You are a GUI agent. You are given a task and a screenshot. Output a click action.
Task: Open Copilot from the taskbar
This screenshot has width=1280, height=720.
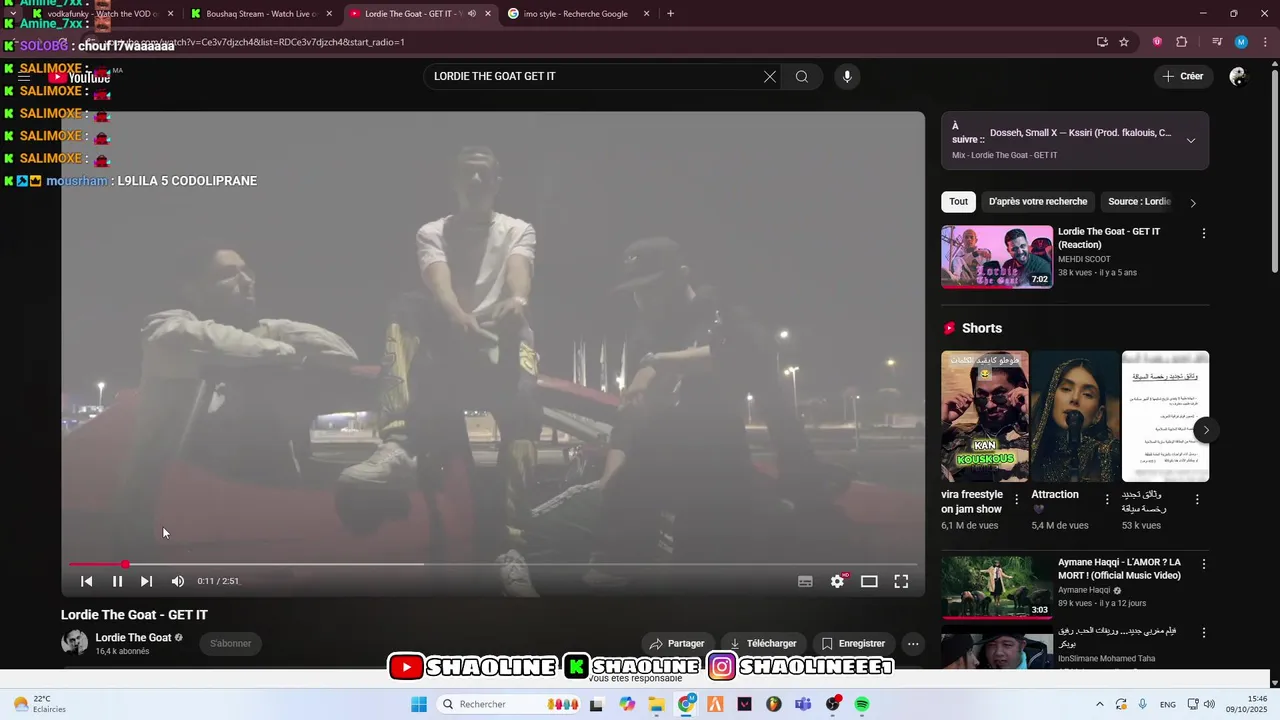click(x=627, y=704)
